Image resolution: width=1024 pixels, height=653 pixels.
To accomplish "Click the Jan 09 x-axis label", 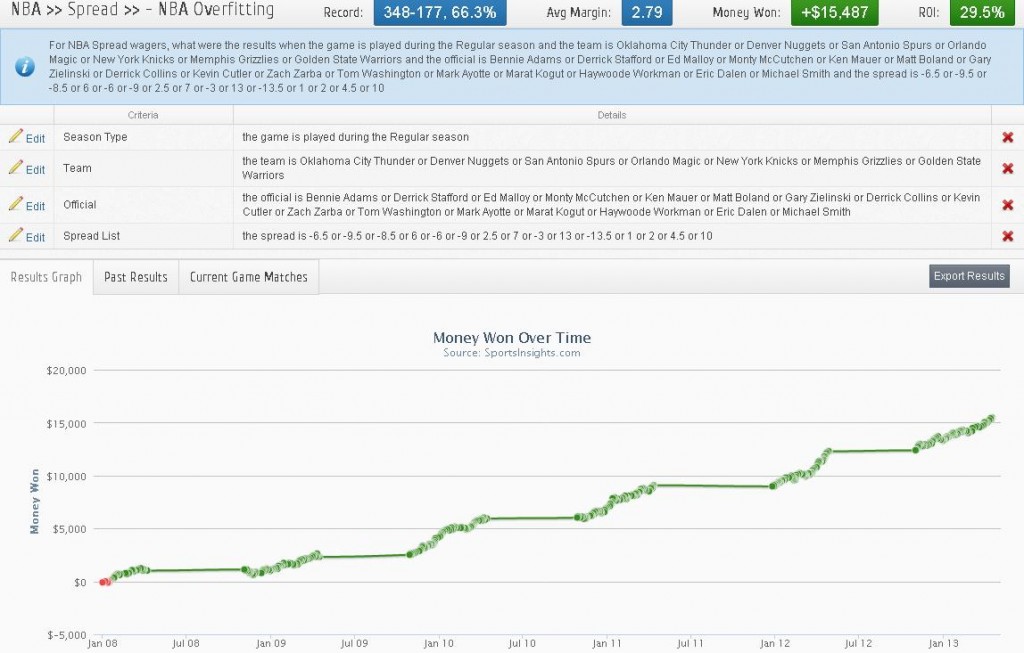I will [x=271, y=643].
